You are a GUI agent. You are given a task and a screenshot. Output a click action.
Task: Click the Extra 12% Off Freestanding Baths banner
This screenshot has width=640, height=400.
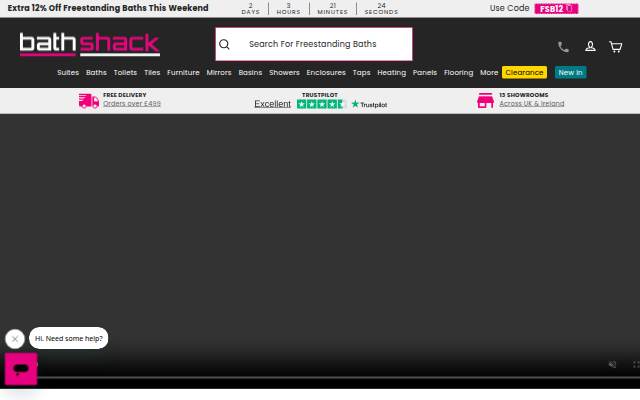click(108, 8)
